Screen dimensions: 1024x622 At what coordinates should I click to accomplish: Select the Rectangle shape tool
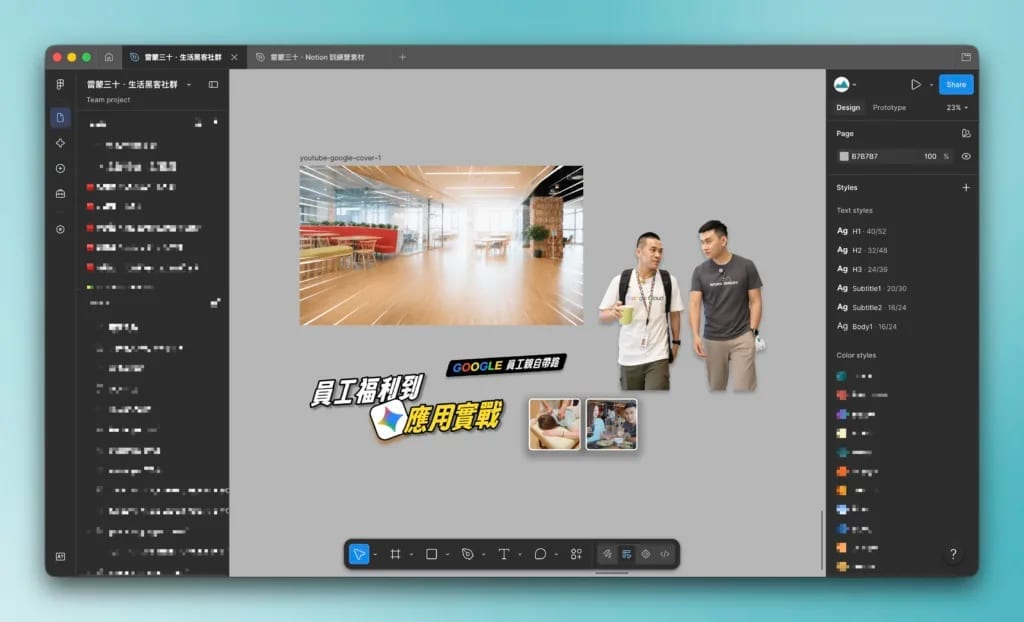pos(432,554)
